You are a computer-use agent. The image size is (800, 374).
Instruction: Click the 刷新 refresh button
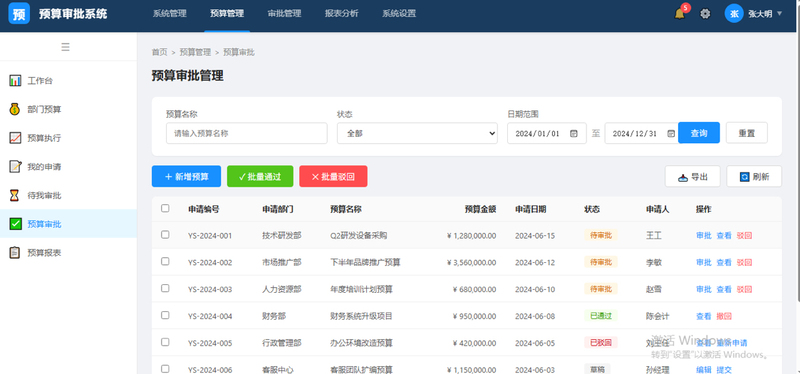coord(754,177)
